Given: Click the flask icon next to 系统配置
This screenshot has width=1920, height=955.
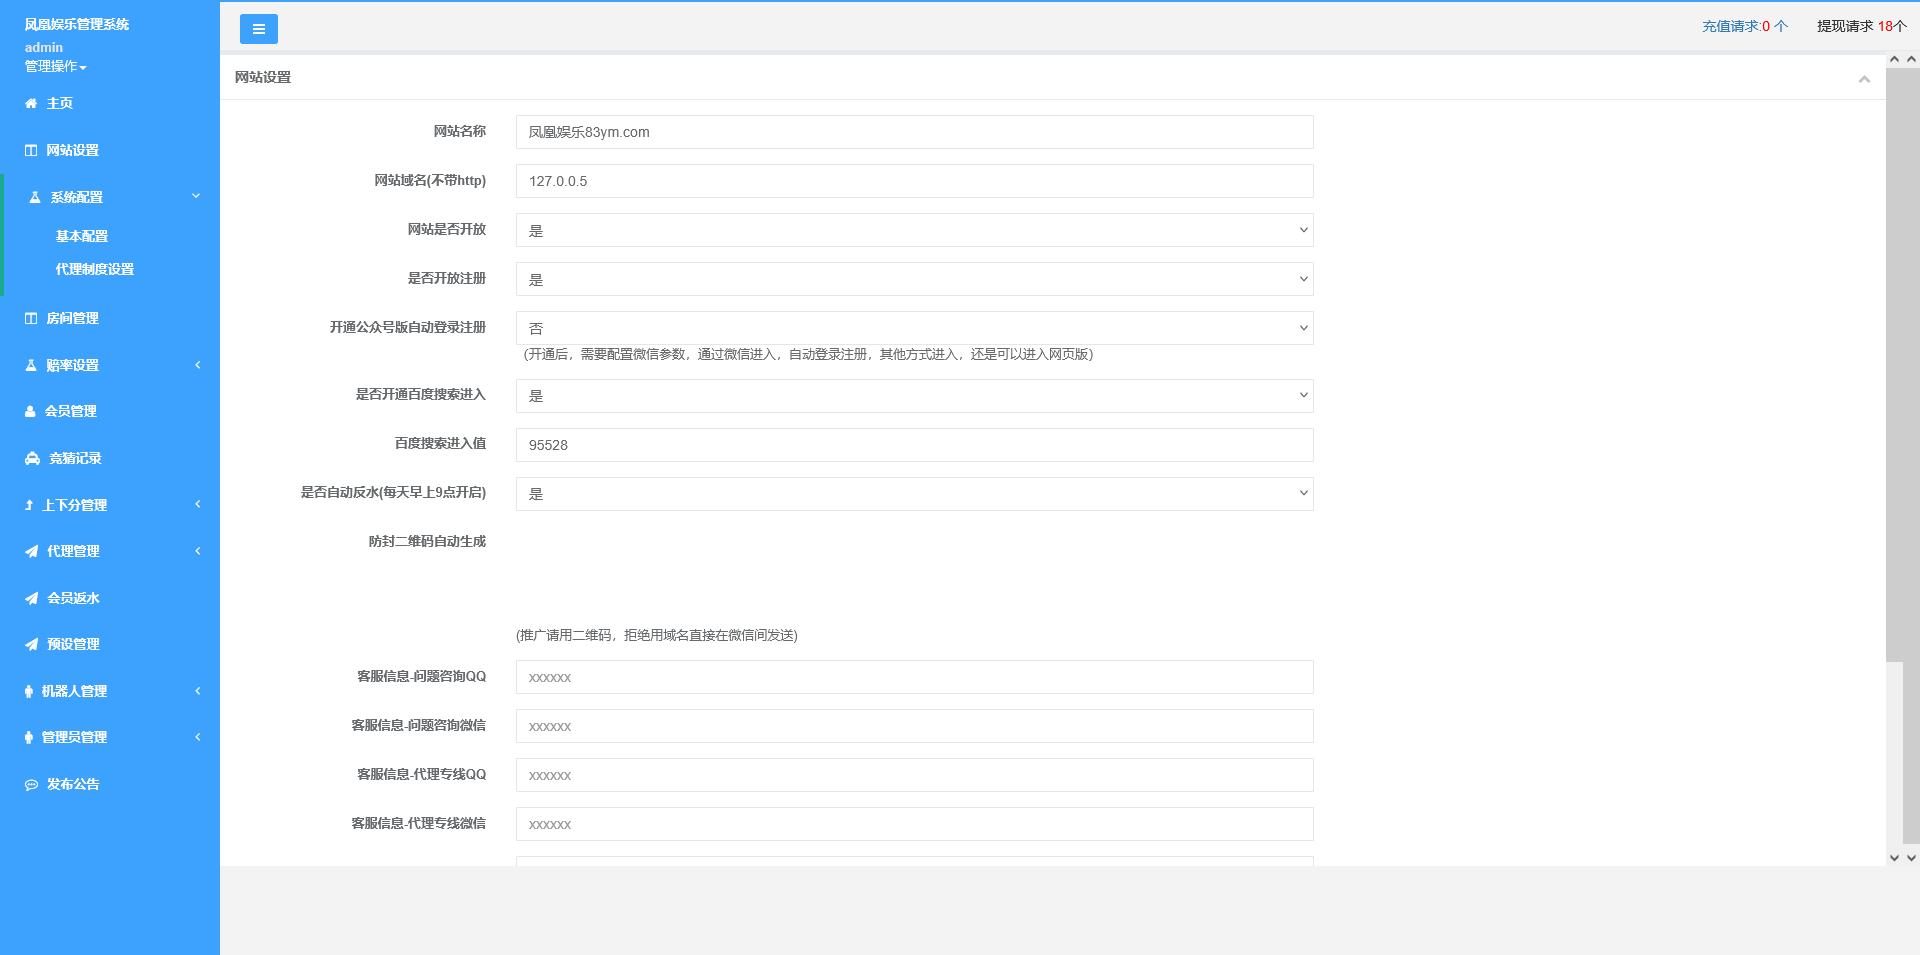Looking at the screenshot, I should tap(35, 197).
